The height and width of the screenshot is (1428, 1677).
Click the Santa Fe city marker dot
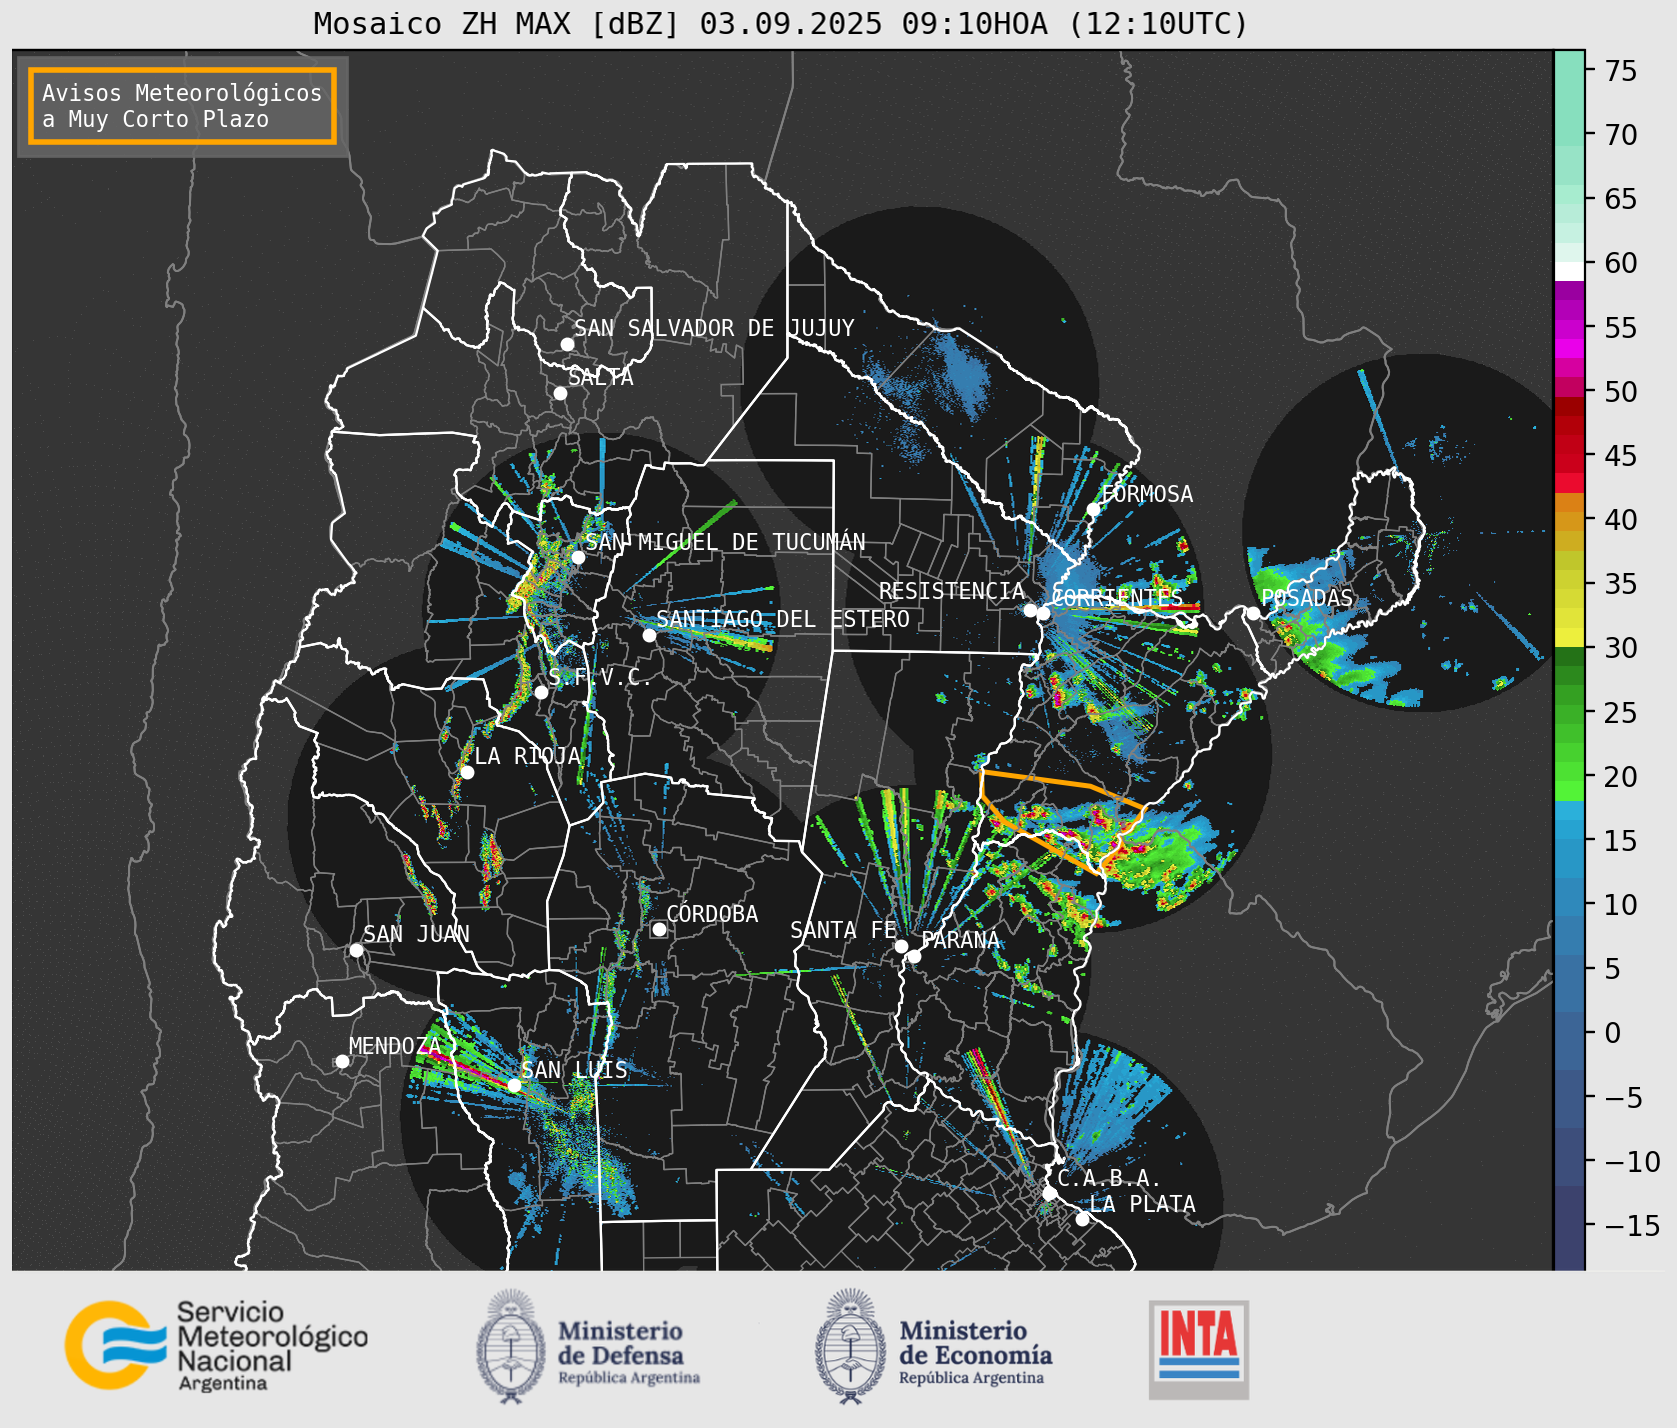[x=901, y=946]
